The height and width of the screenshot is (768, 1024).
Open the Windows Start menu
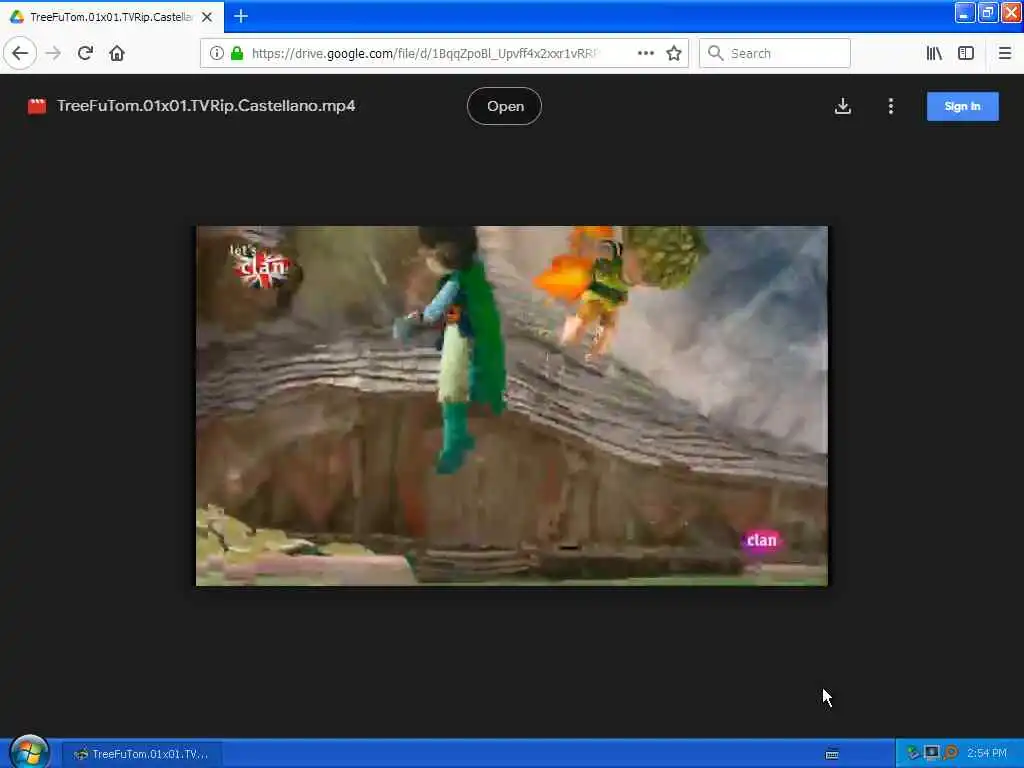29,752
